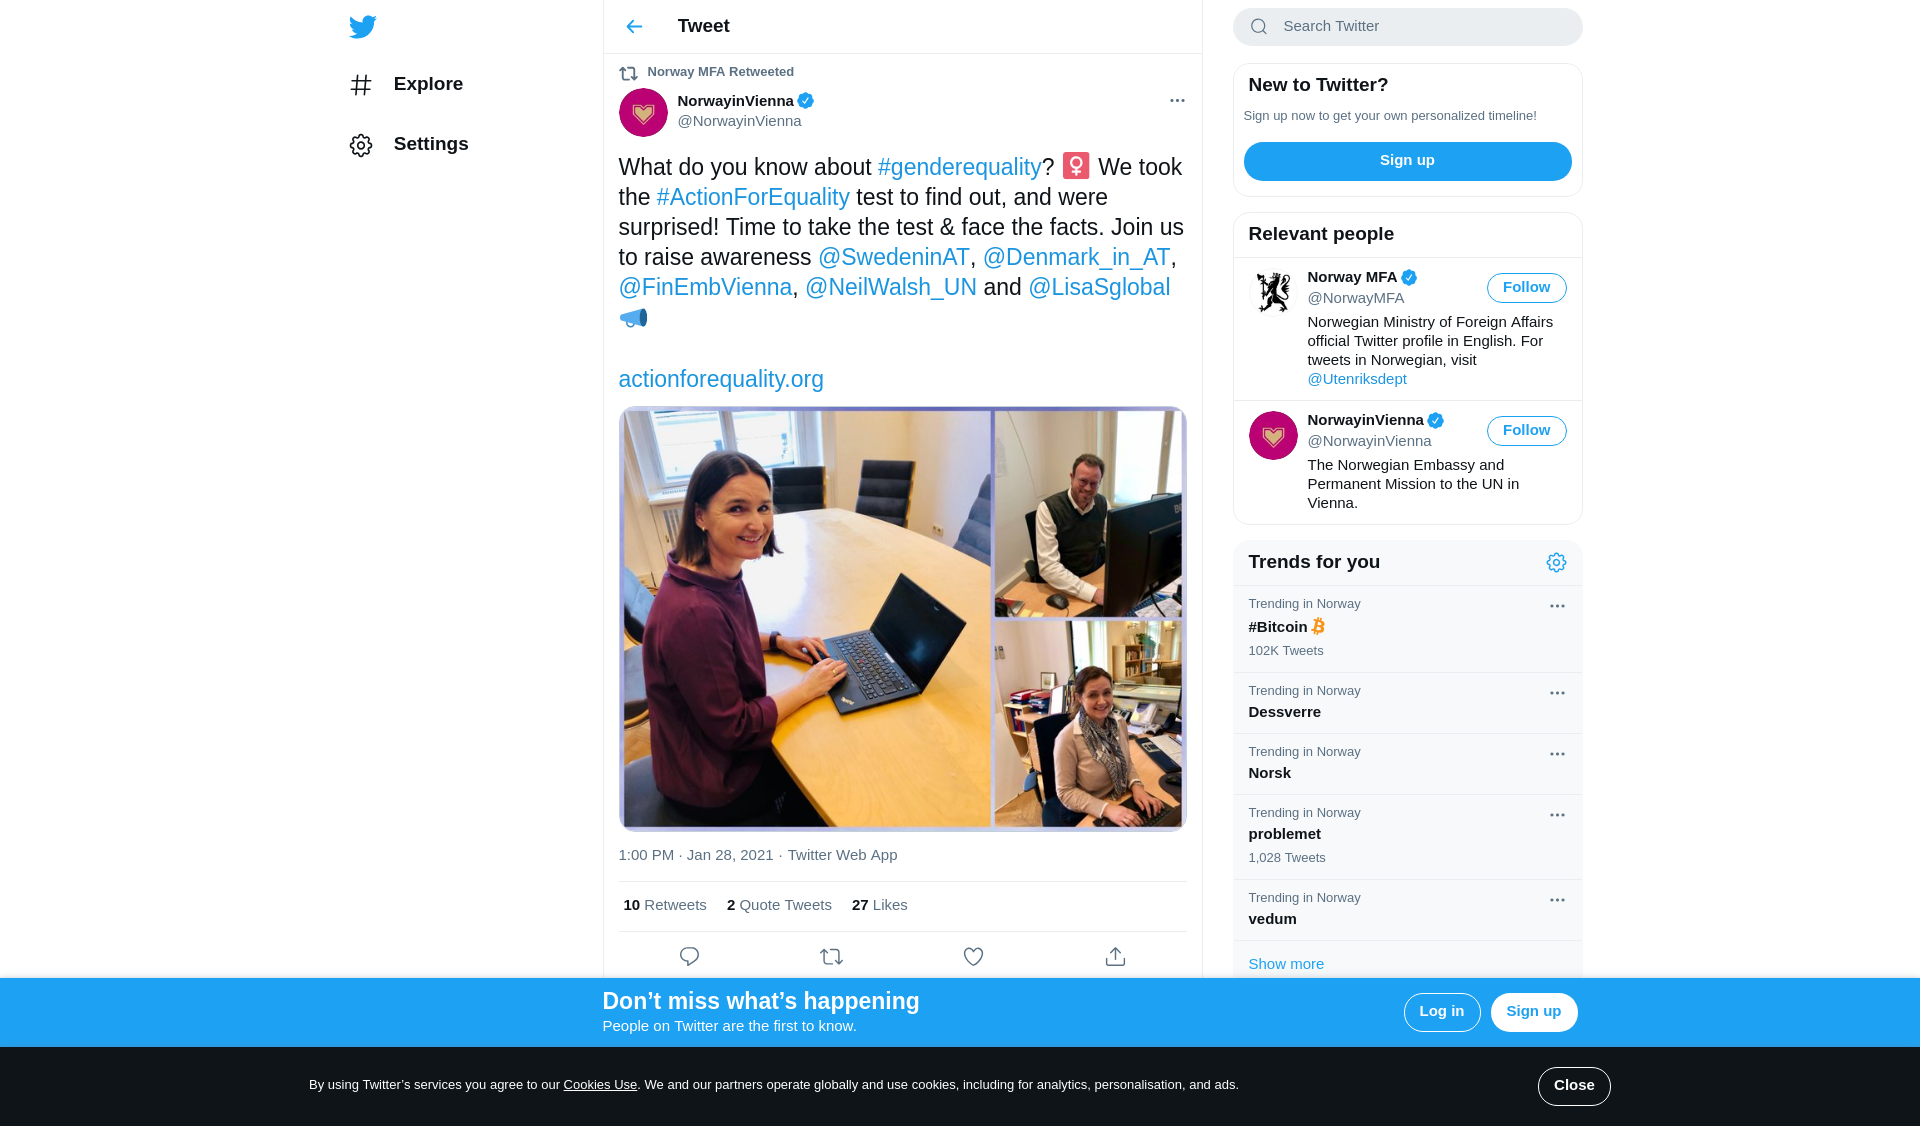This screenshot has height=1126, width=1920.
Task: Open Trends settings gear icon
Action: click(1556, 563)
